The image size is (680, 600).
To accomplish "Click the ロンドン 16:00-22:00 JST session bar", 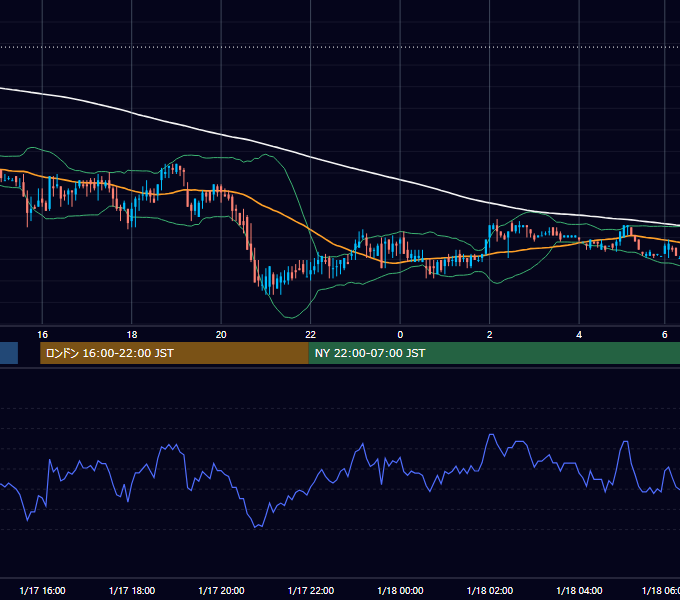I will click(x=174, y=353).
